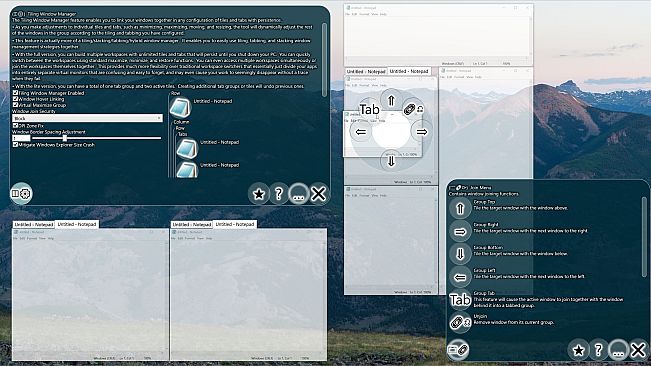This screenshot has width=651, height=366.
Task: Open the question mark help in Join Menu panel
Action: click(598, 350)
